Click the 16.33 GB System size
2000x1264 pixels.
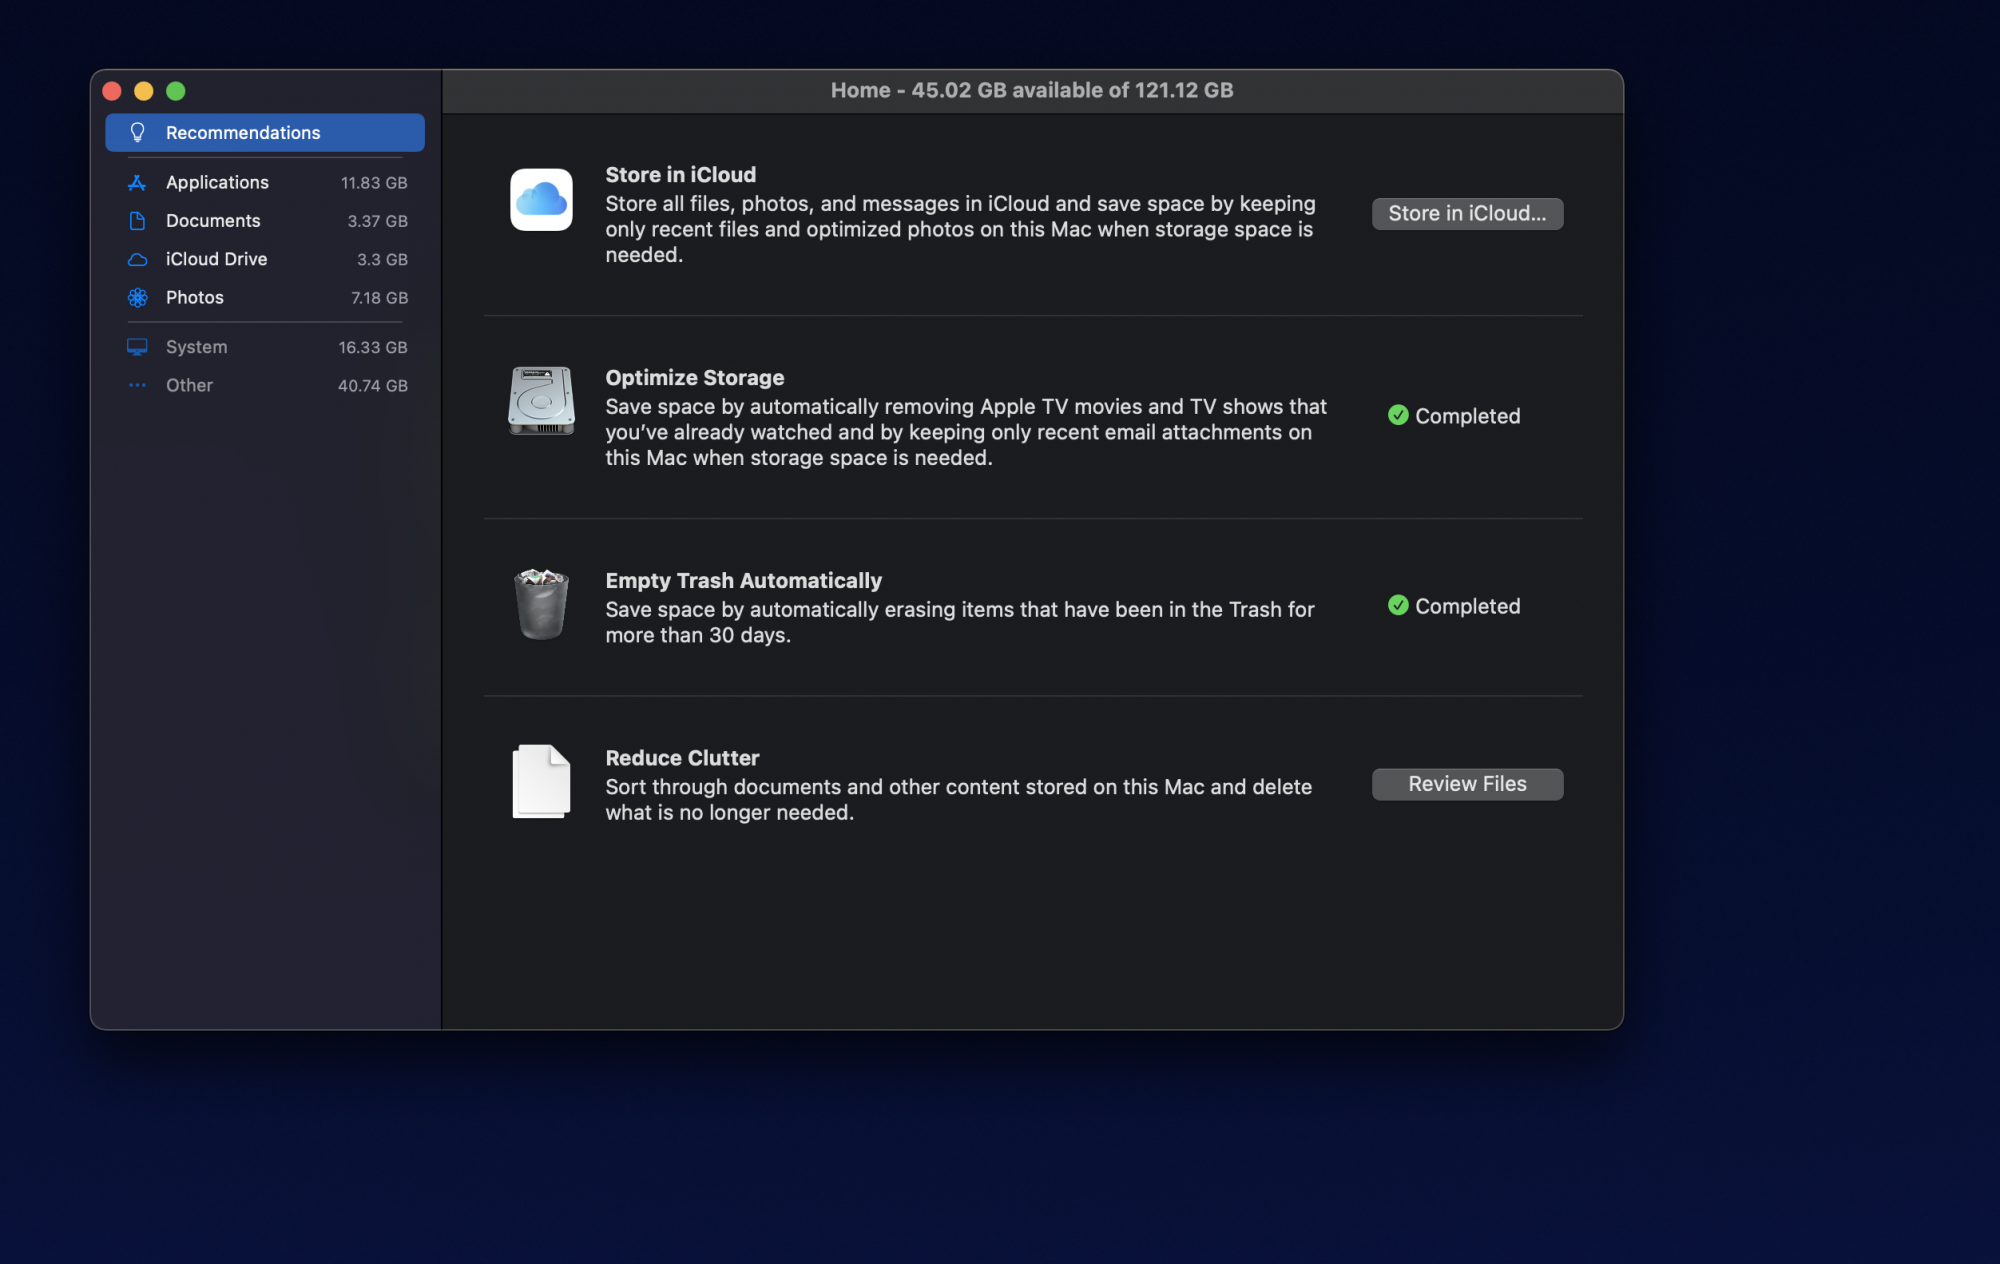point(373,347)
